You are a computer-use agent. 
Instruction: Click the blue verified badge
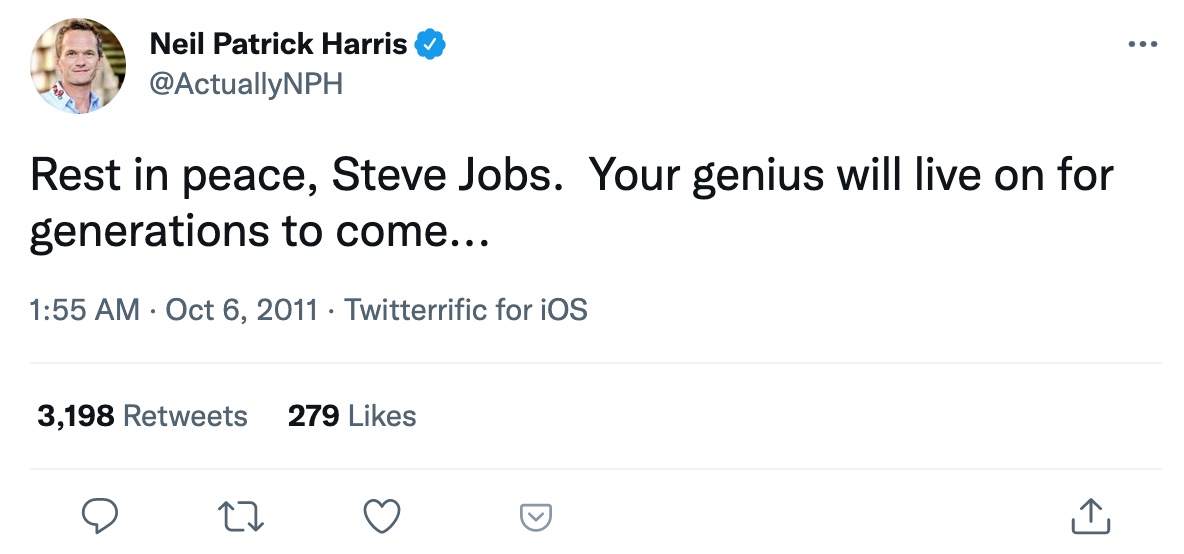click(431, 44)
